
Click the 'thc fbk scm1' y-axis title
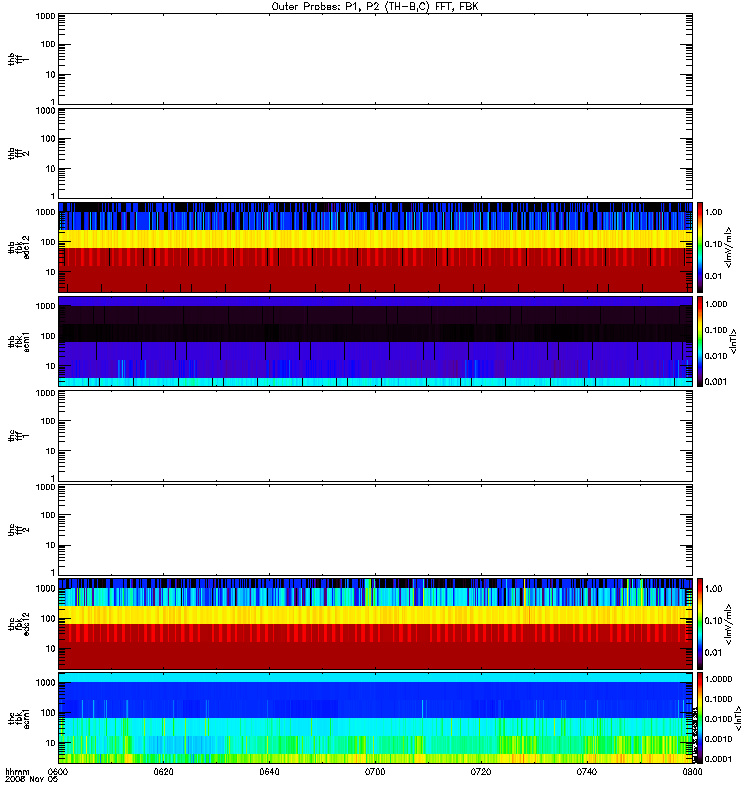[19, 718]
